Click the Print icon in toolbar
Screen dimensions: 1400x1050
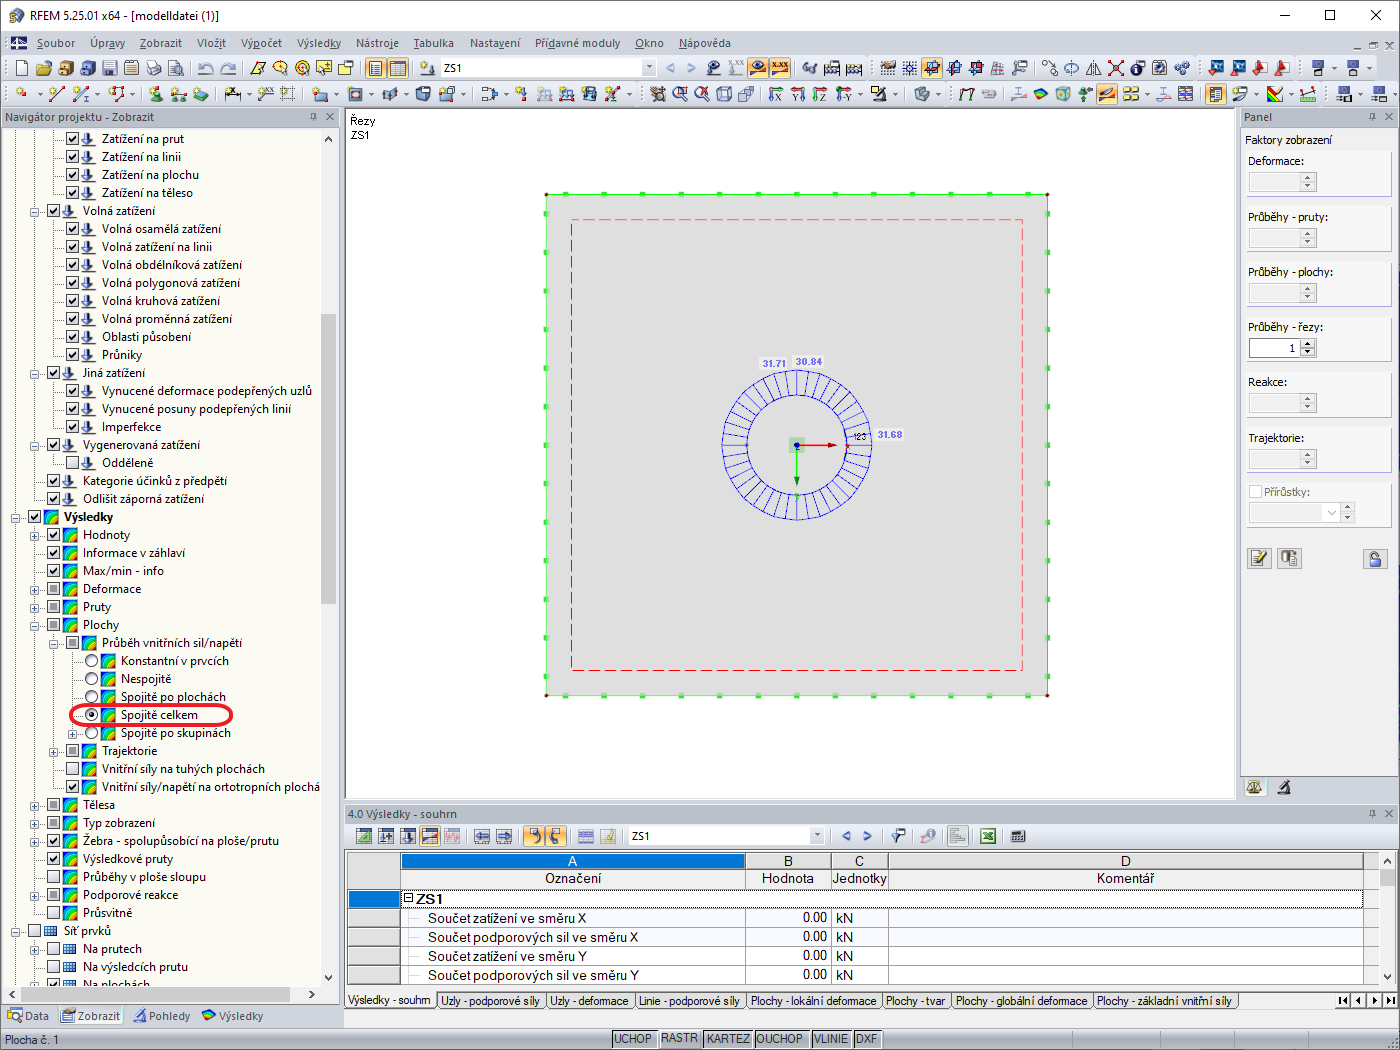pyautogui.click(x=153, y=68)
